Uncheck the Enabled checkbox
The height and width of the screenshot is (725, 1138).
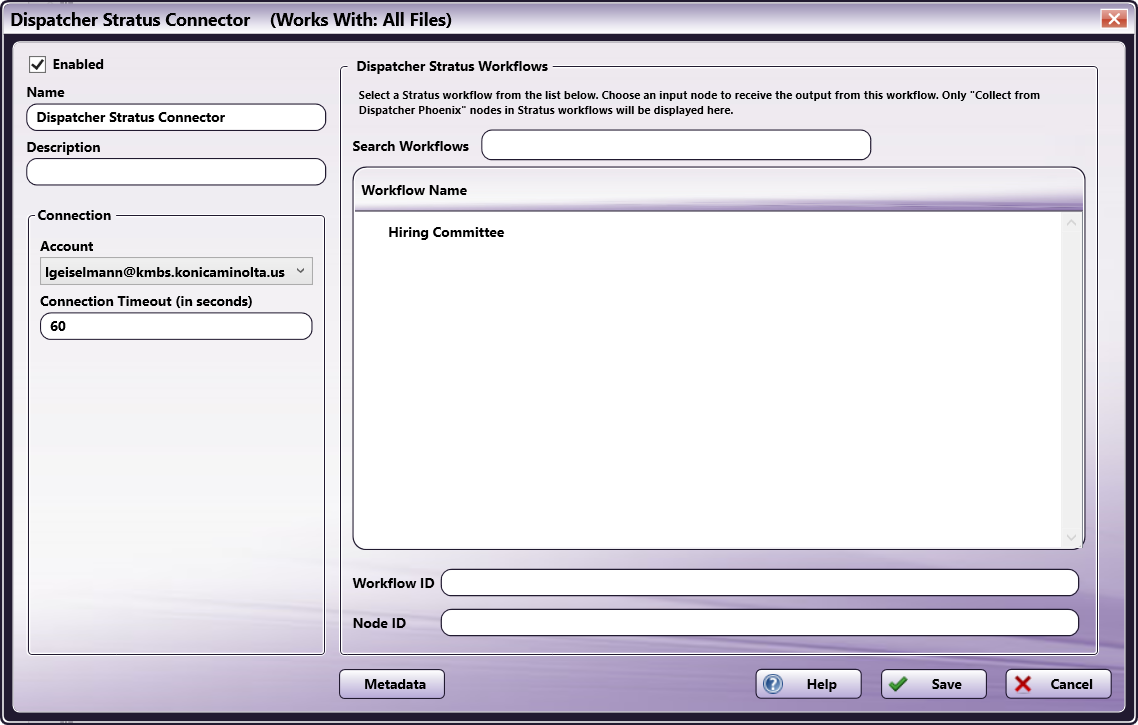pos(38,65)
